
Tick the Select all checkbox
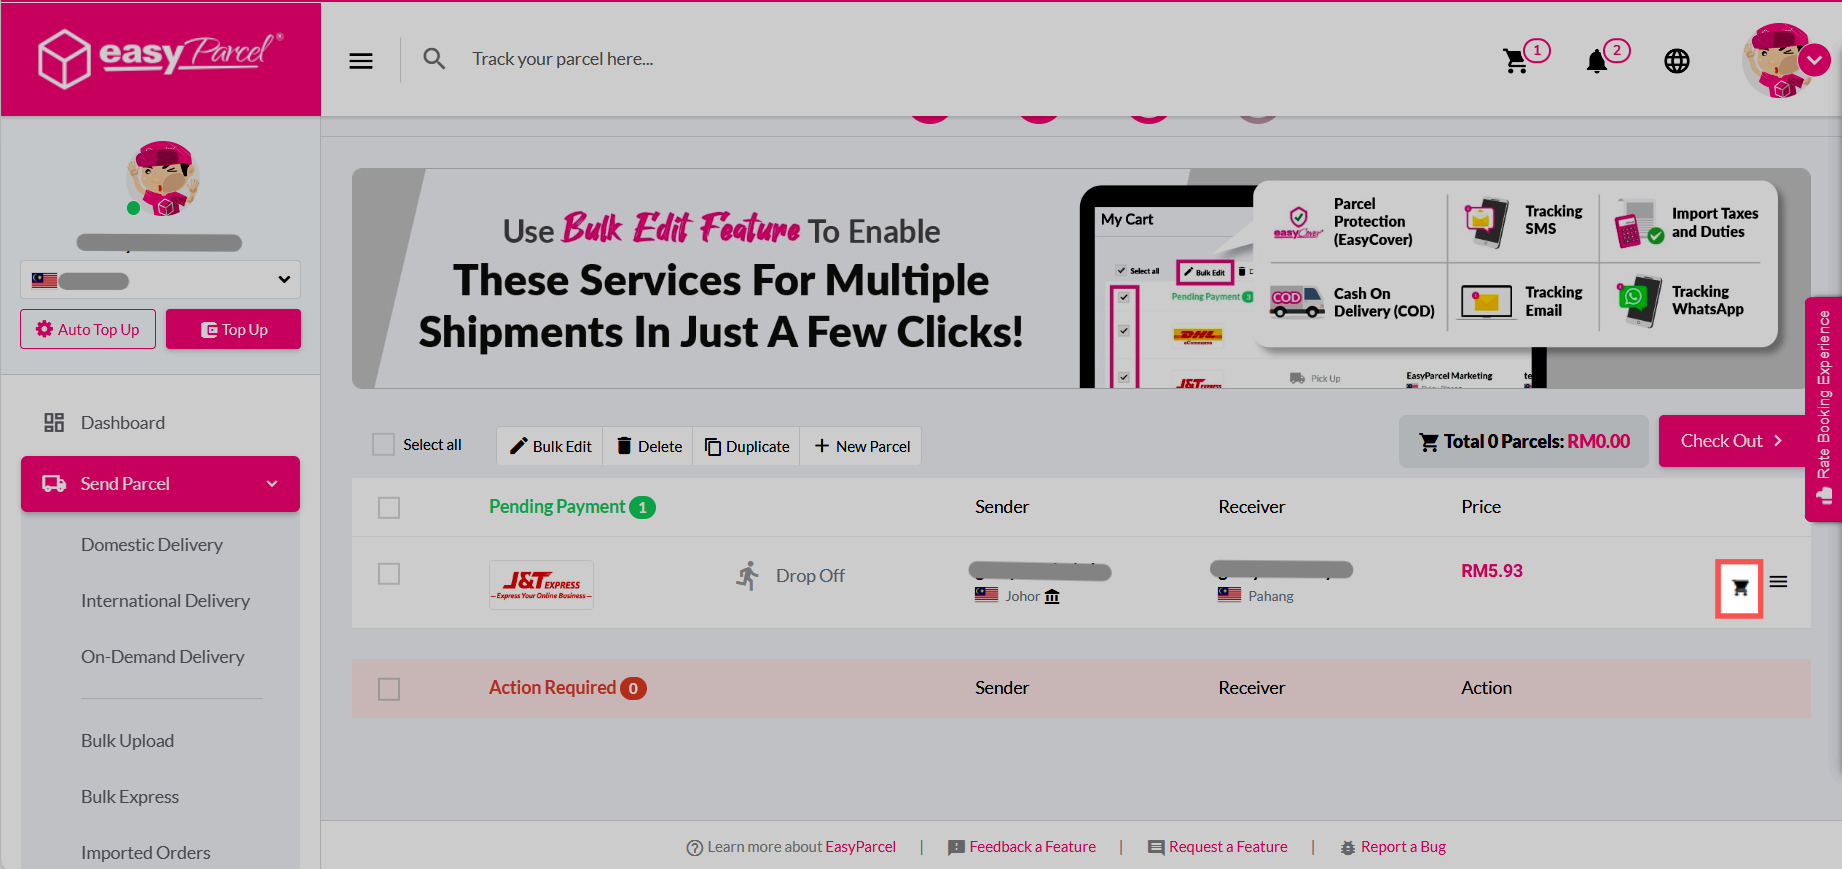[383, 444]
